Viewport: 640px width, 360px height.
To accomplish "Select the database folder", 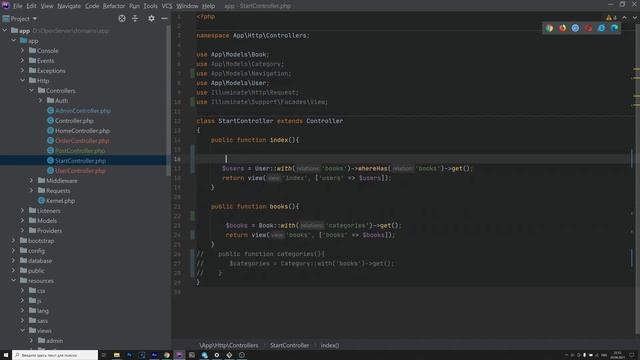I will [40, 261].
